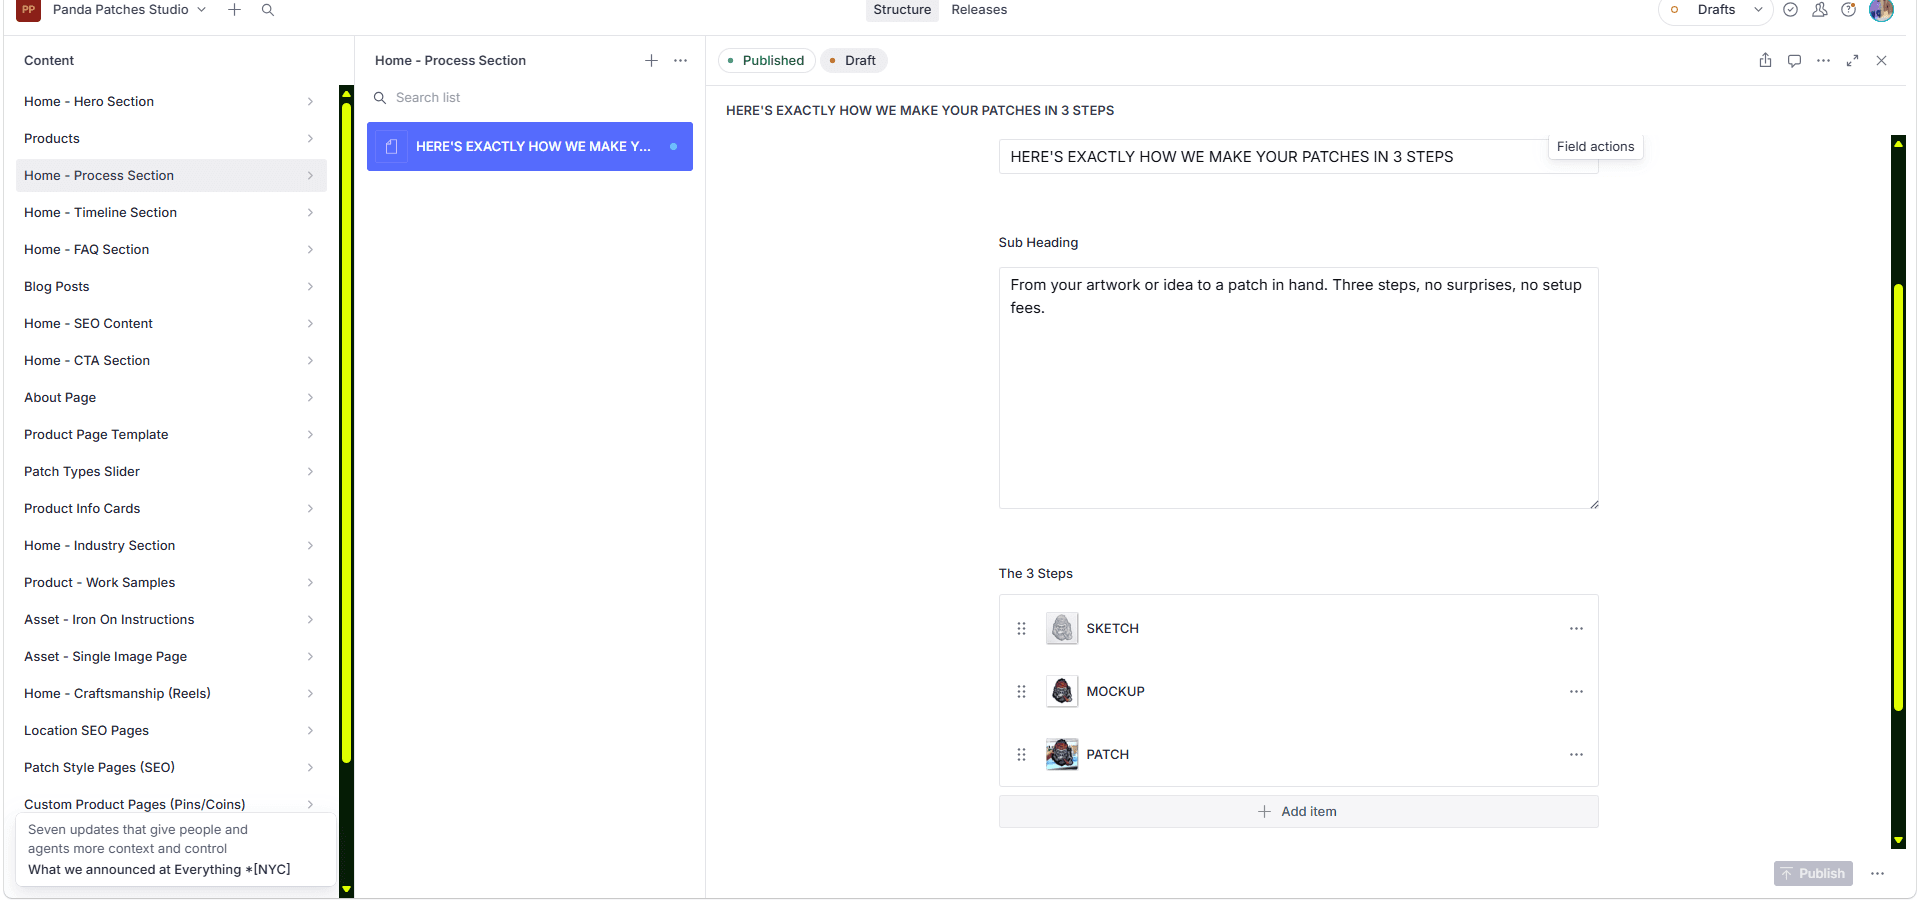This screenshot has width=1920, height=902.
Task: Open the Drafts perspective dropdown
Action: (1716, 10)
